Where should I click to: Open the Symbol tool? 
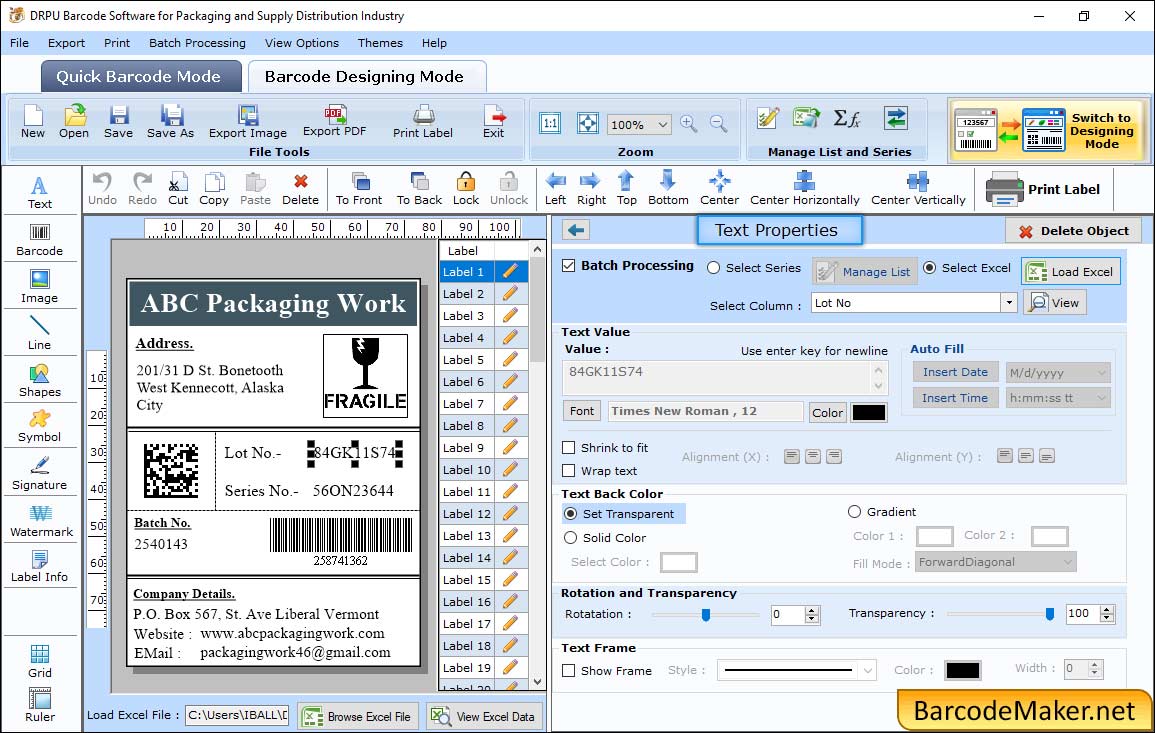point(40,427)
